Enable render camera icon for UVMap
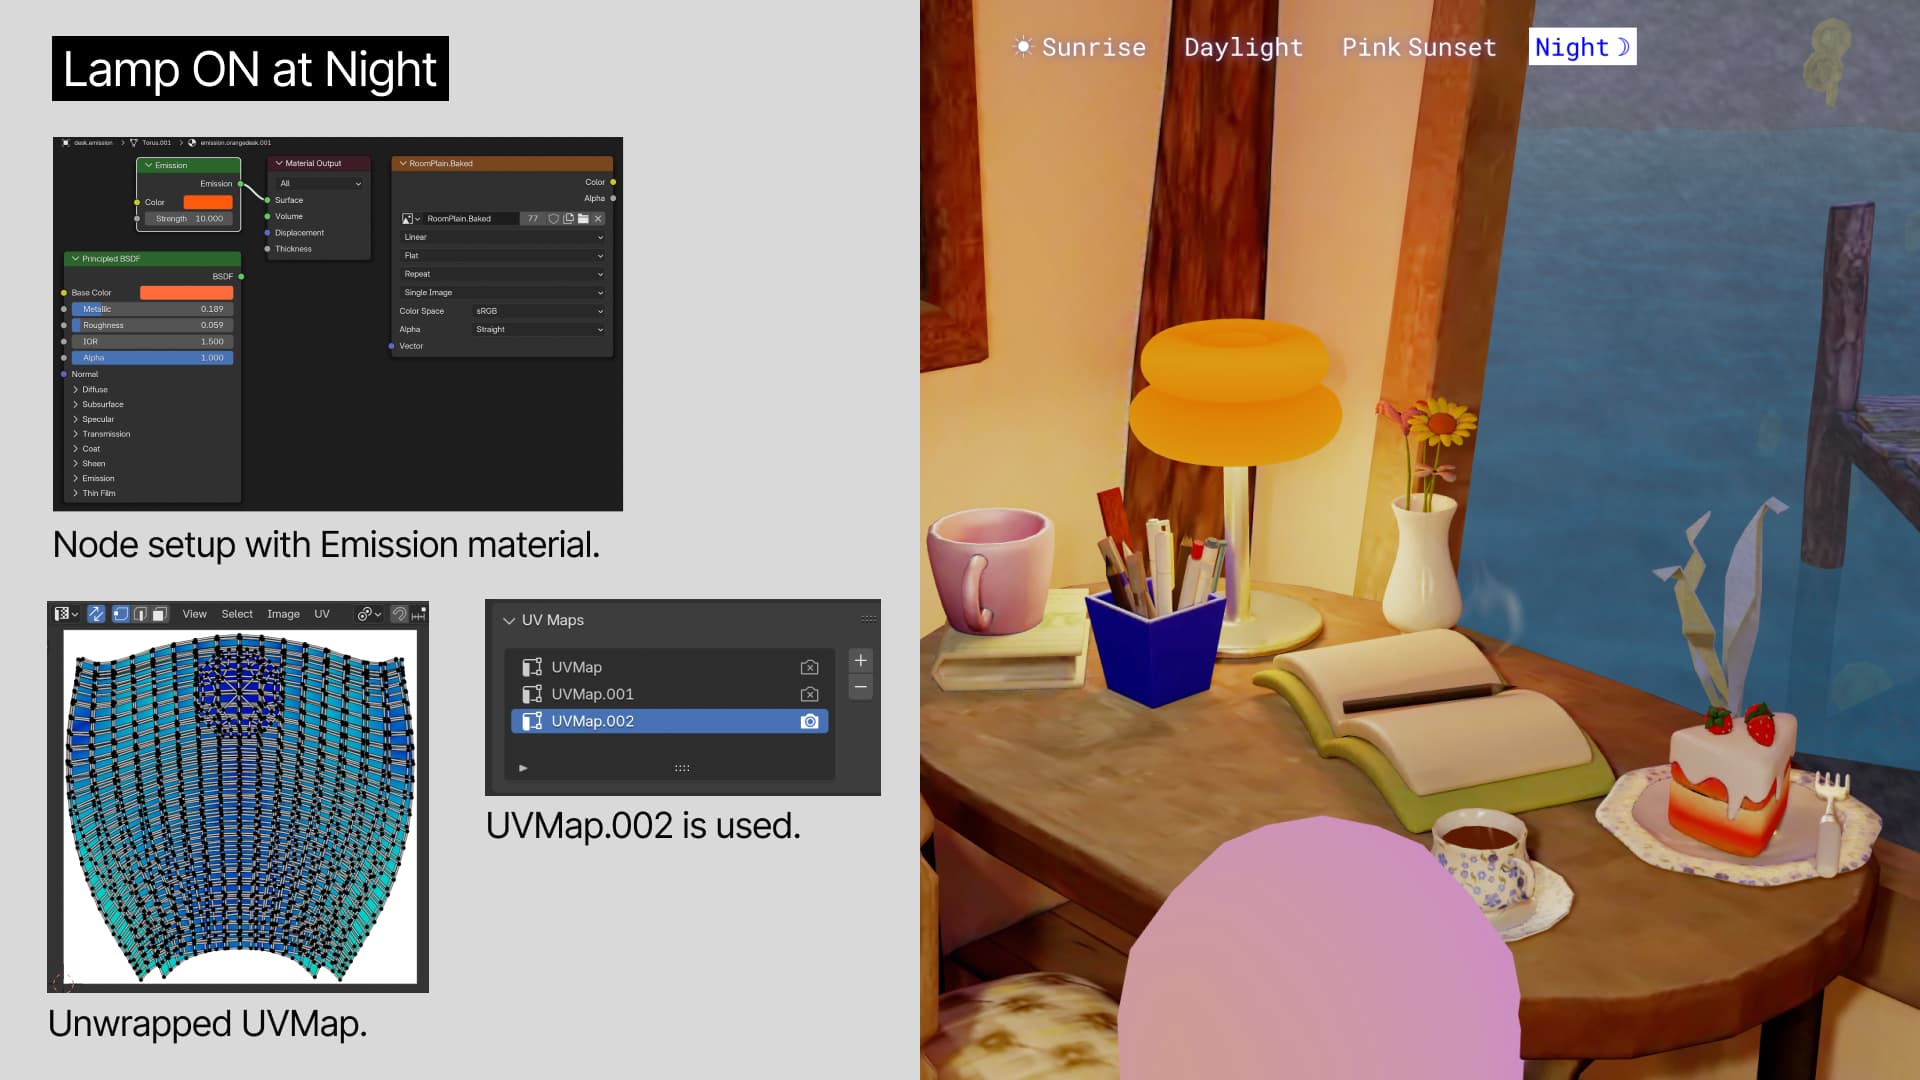The image size is (1920, 1080). [x=809, y=667]
